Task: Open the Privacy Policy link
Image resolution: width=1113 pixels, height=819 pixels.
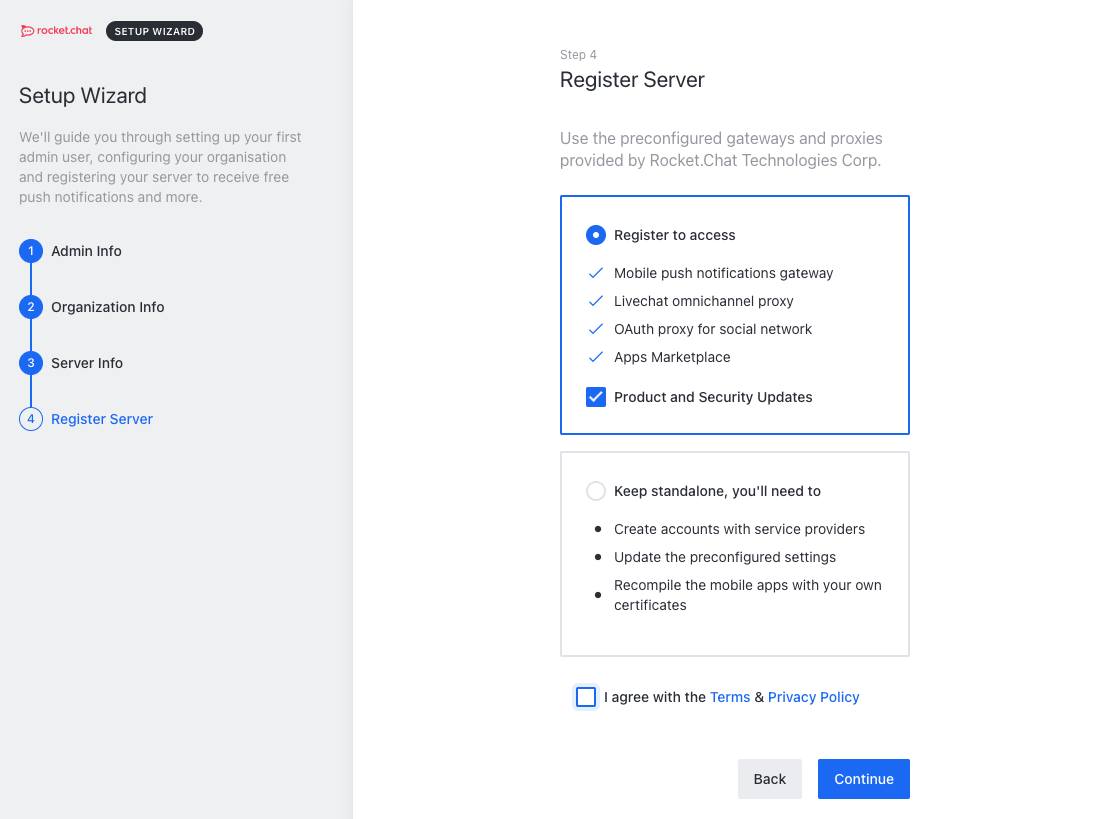Action: click(x=813, y=697)
